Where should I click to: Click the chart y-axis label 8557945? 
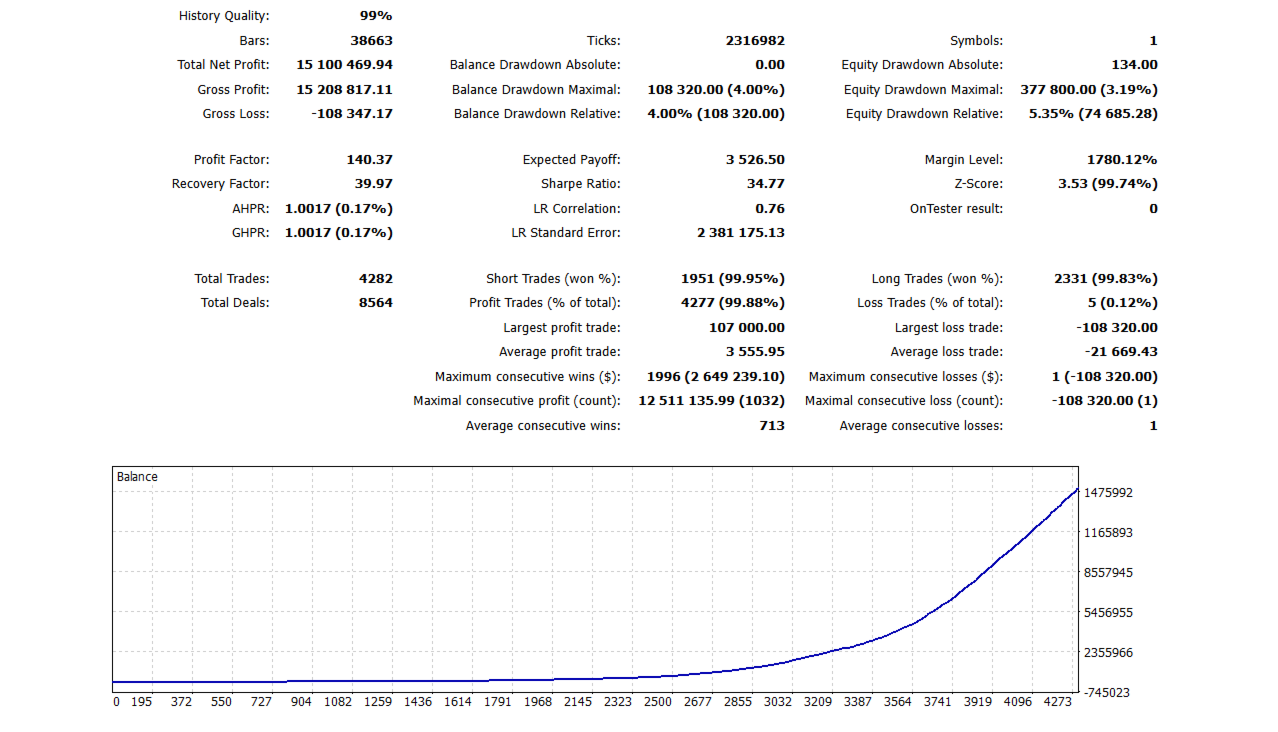coord(1109,573)
